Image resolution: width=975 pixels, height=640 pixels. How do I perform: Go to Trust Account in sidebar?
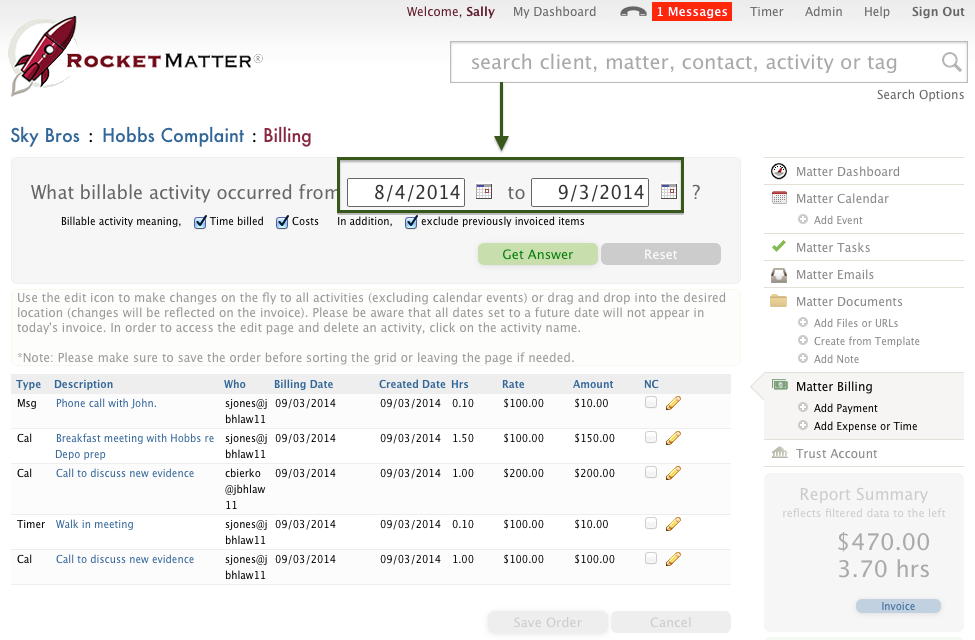point(836,454)
